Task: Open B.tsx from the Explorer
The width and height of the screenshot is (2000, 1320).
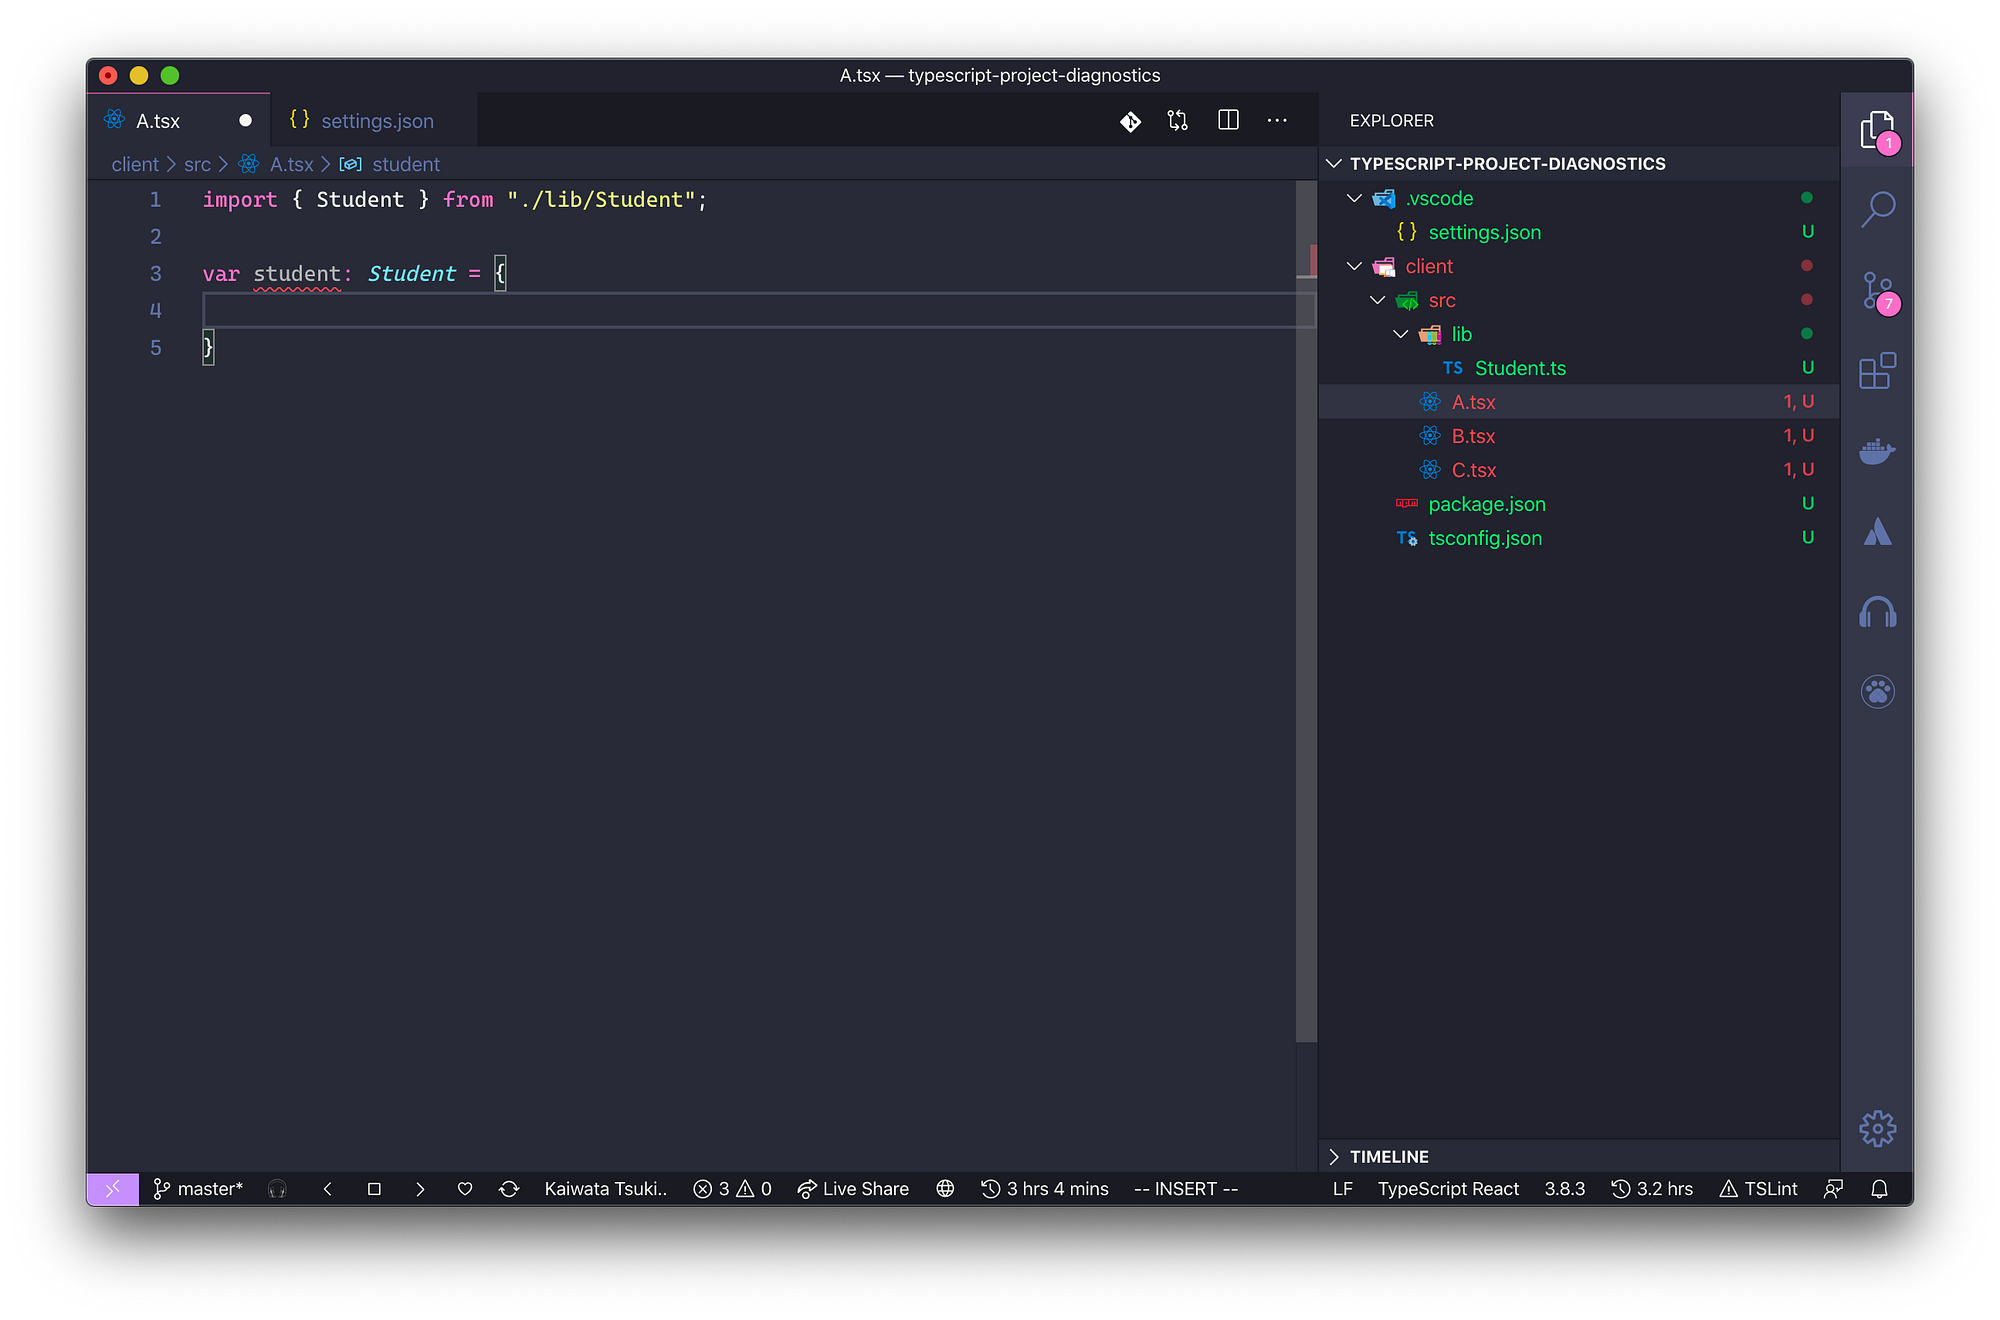Action: click(x=1472, y=435)
